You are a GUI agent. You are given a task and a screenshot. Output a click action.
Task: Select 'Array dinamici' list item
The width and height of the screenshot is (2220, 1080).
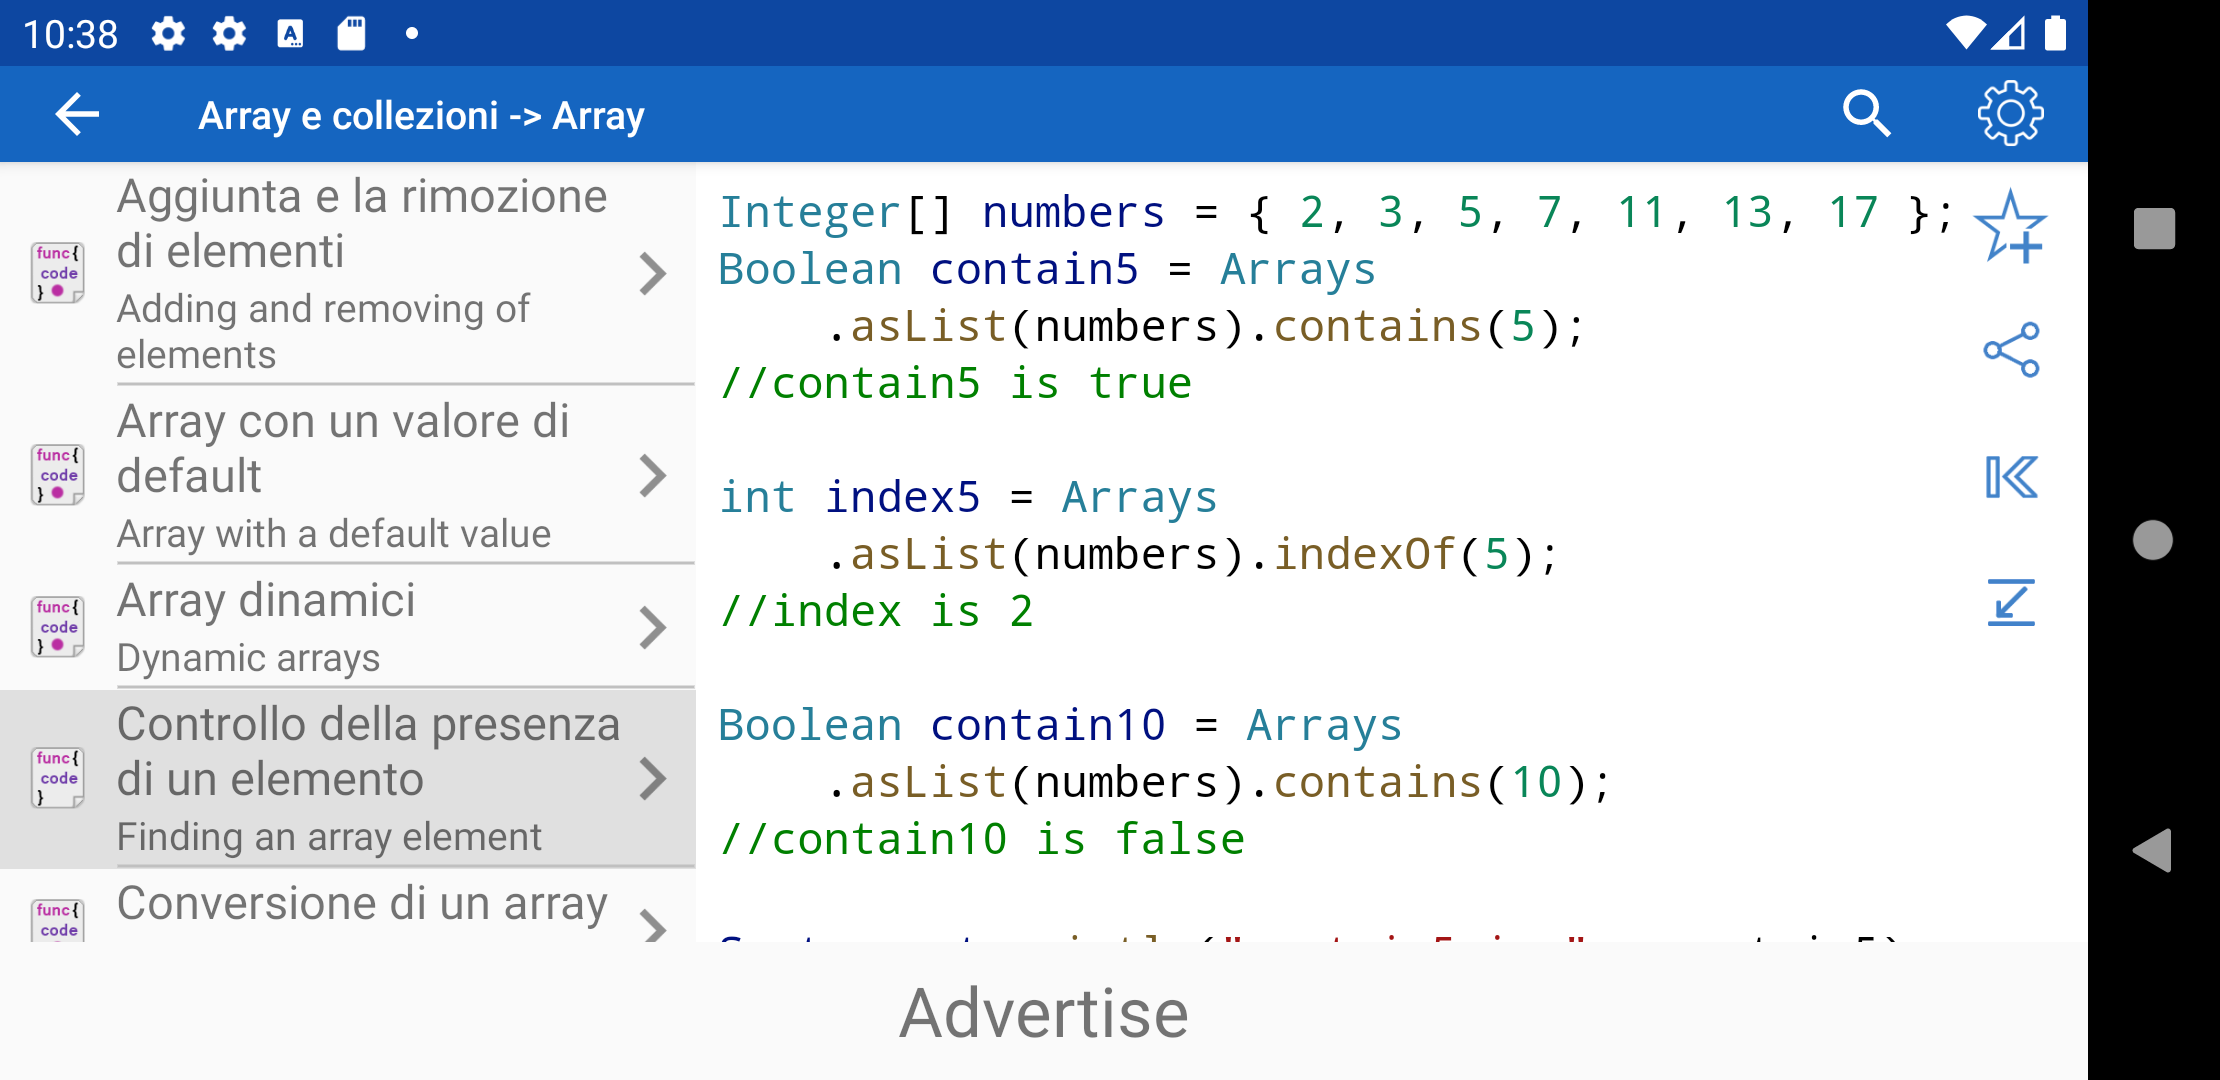point(348,627)
